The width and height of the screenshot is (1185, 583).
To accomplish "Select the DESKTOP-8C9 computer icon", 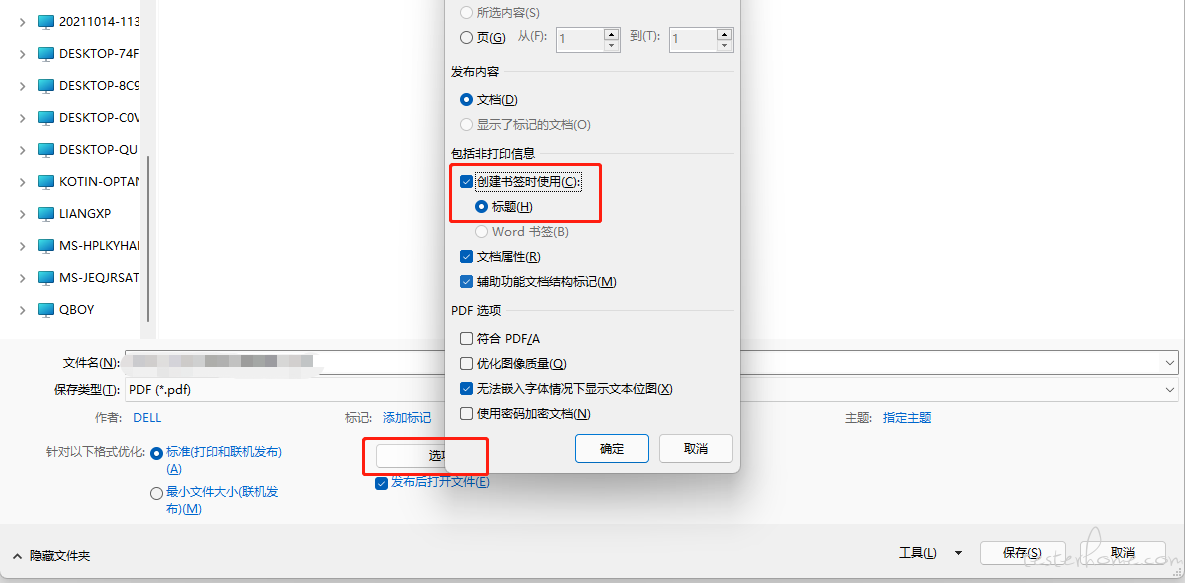I will pos(46,85).
